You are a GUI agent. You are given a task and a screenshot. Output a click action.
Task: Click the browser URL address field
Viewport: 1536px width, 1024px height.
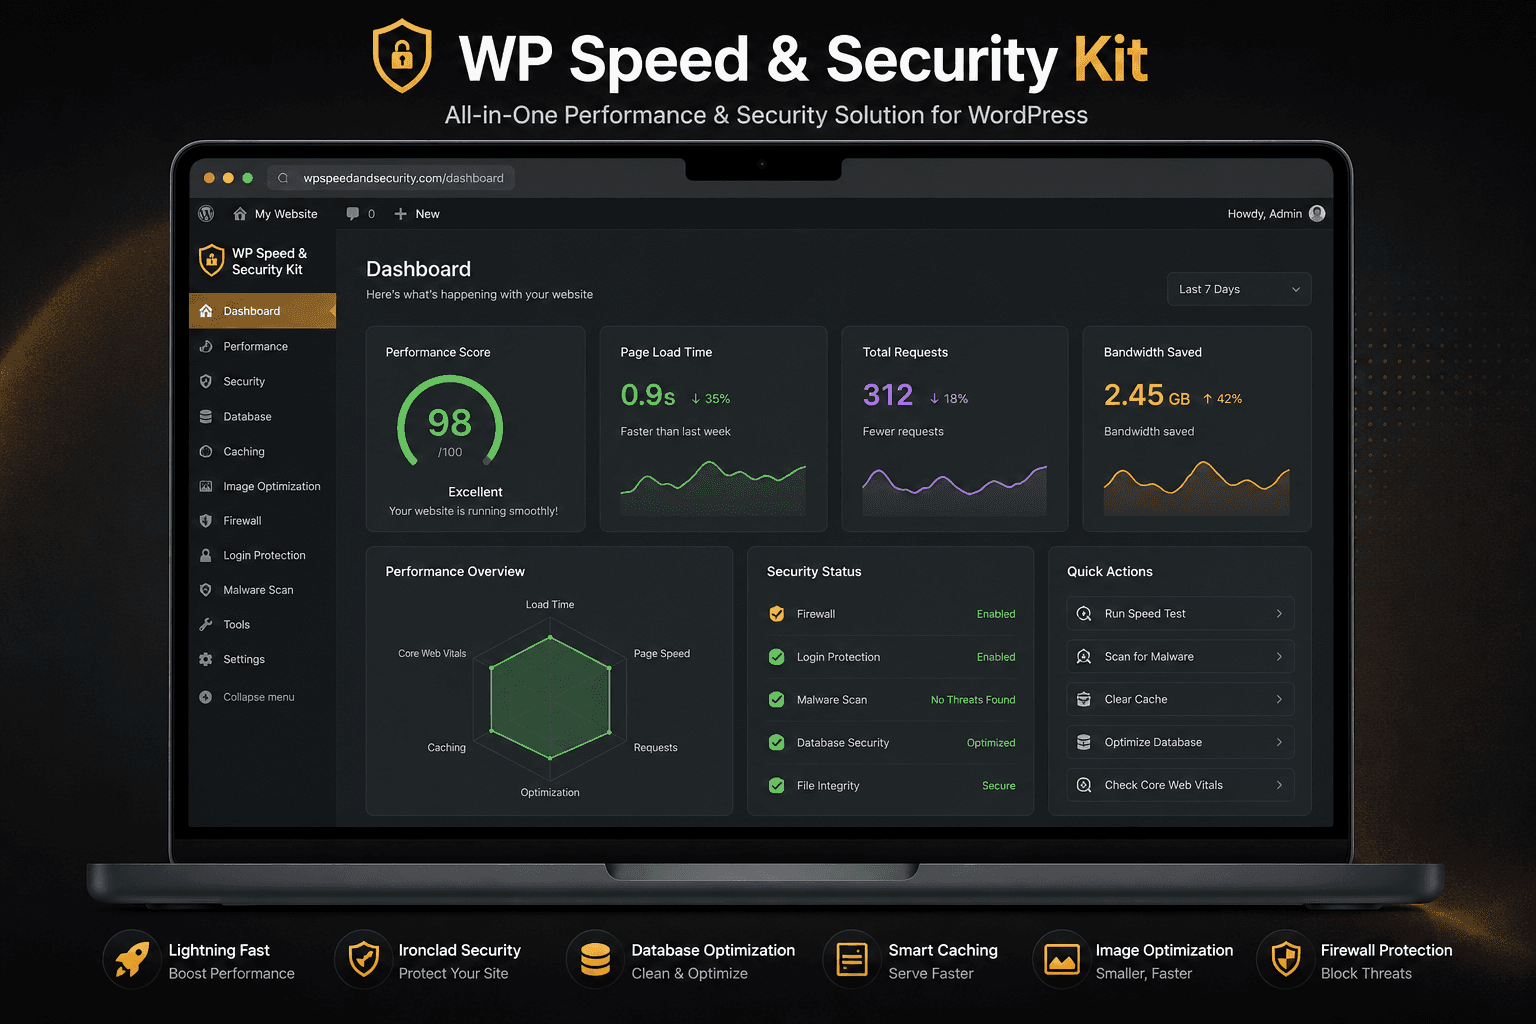[x=391, y=178]
